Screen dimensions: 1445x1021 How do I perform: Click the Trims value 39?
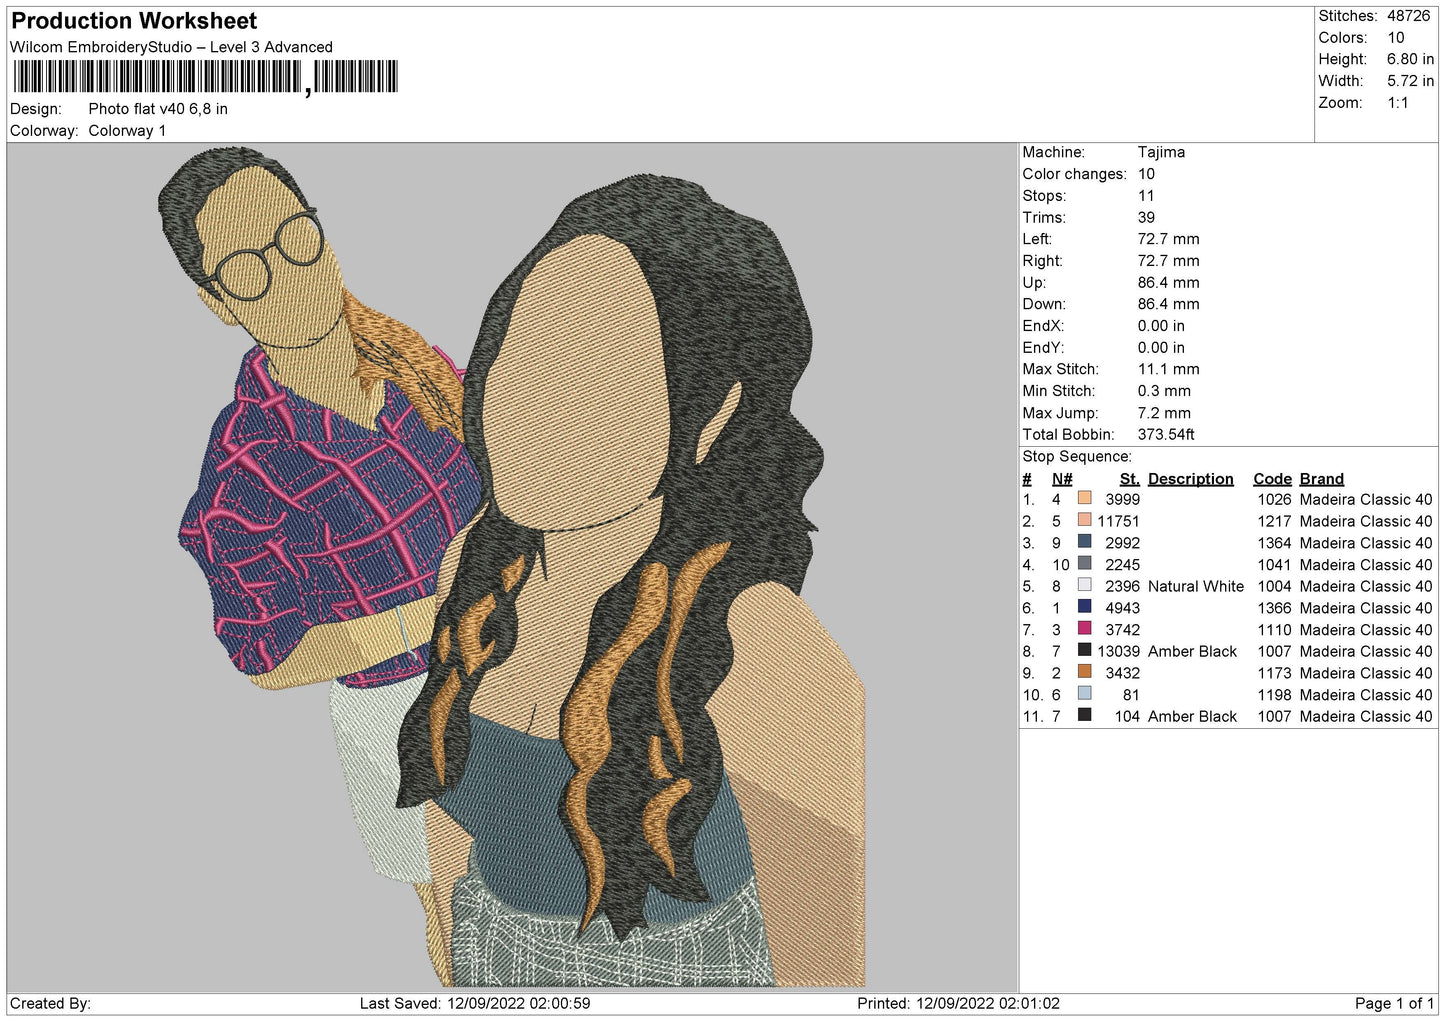tap(1146, 217)
